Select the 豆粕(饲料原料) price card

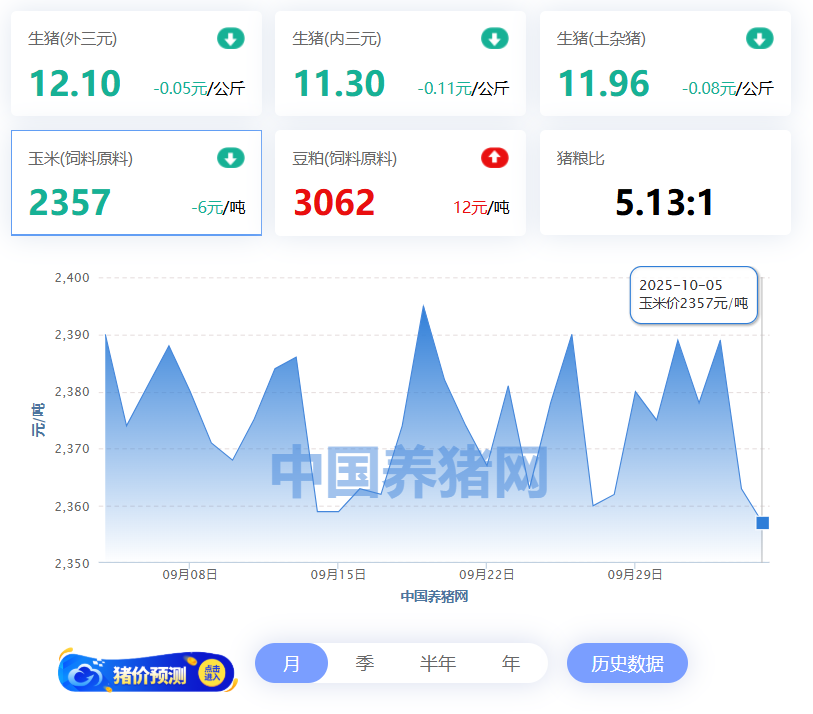(x=400, y=183)
